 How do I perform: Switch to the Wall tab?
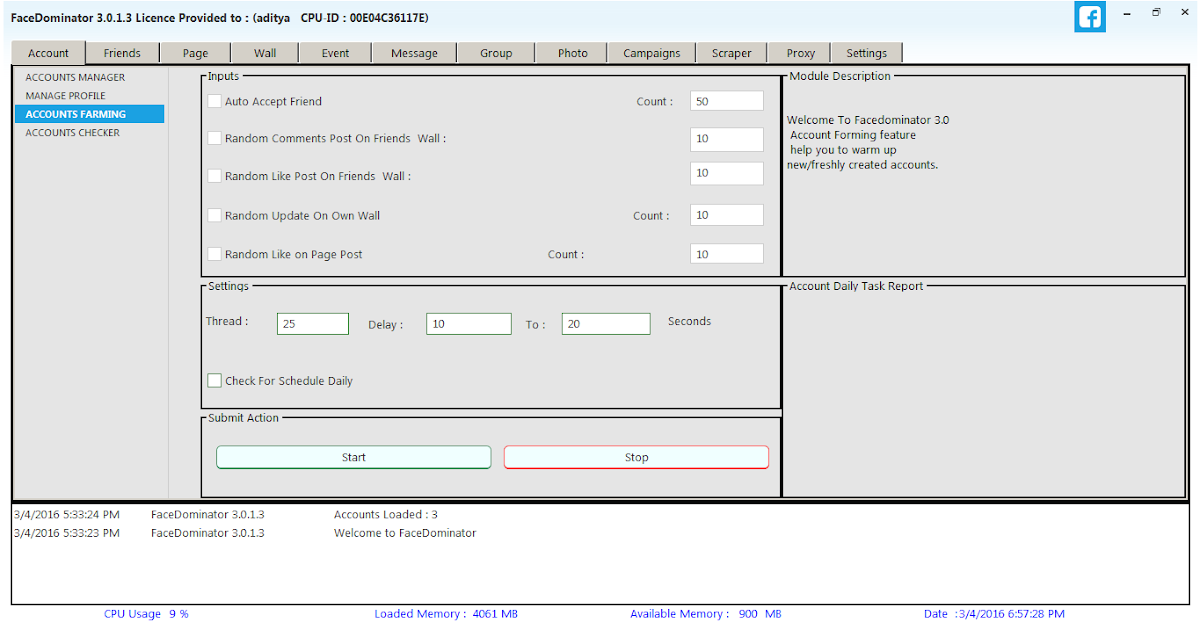265,53
